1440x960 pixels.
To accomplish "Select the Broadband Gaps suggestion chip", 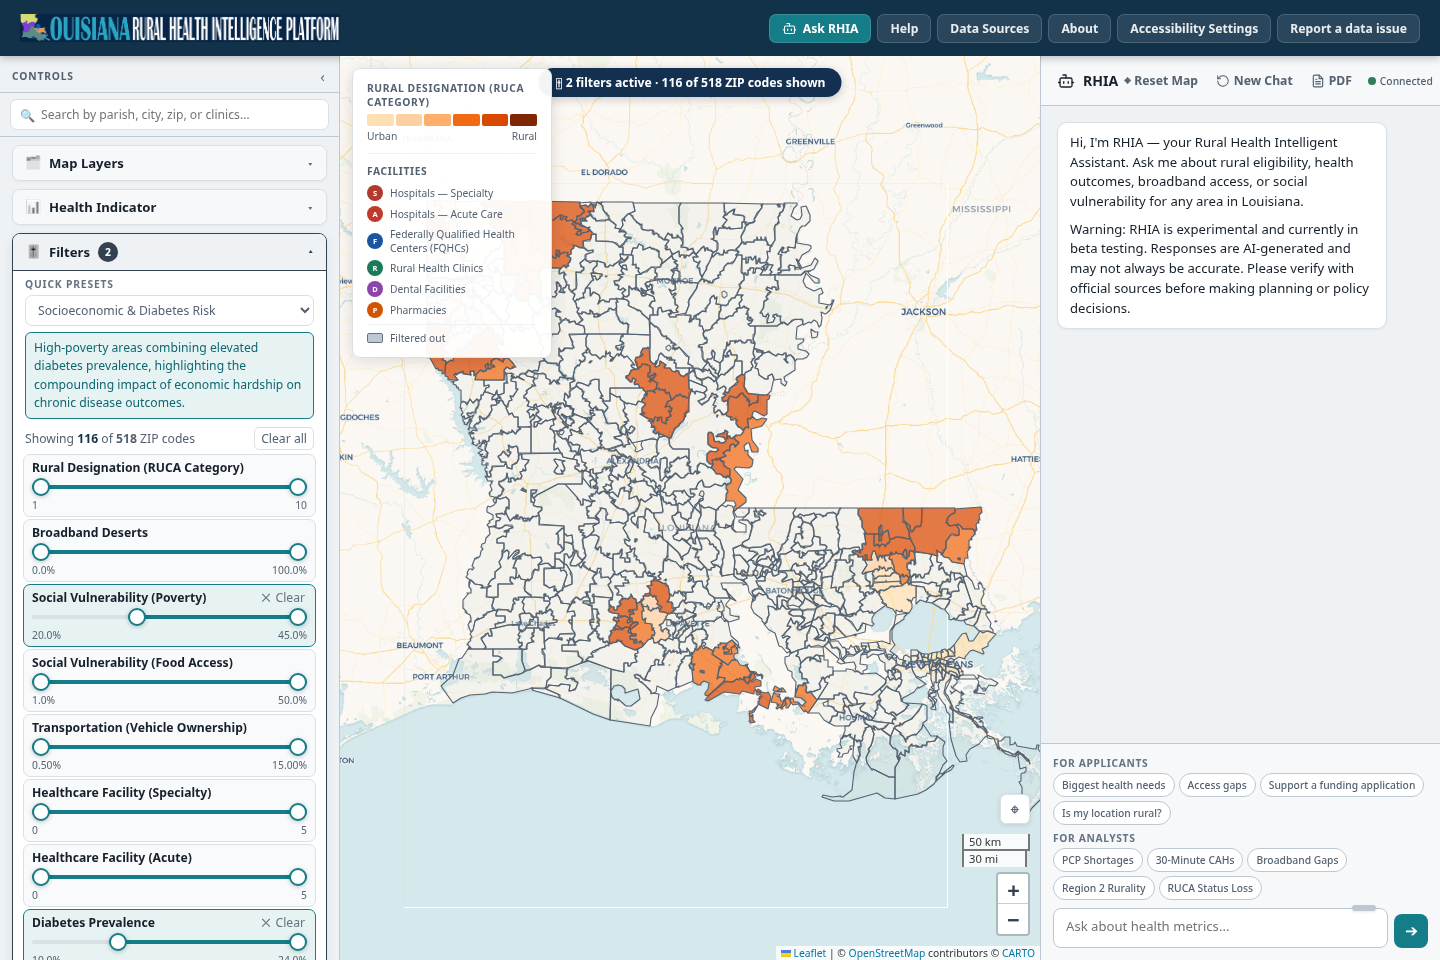I will 1297,860.
